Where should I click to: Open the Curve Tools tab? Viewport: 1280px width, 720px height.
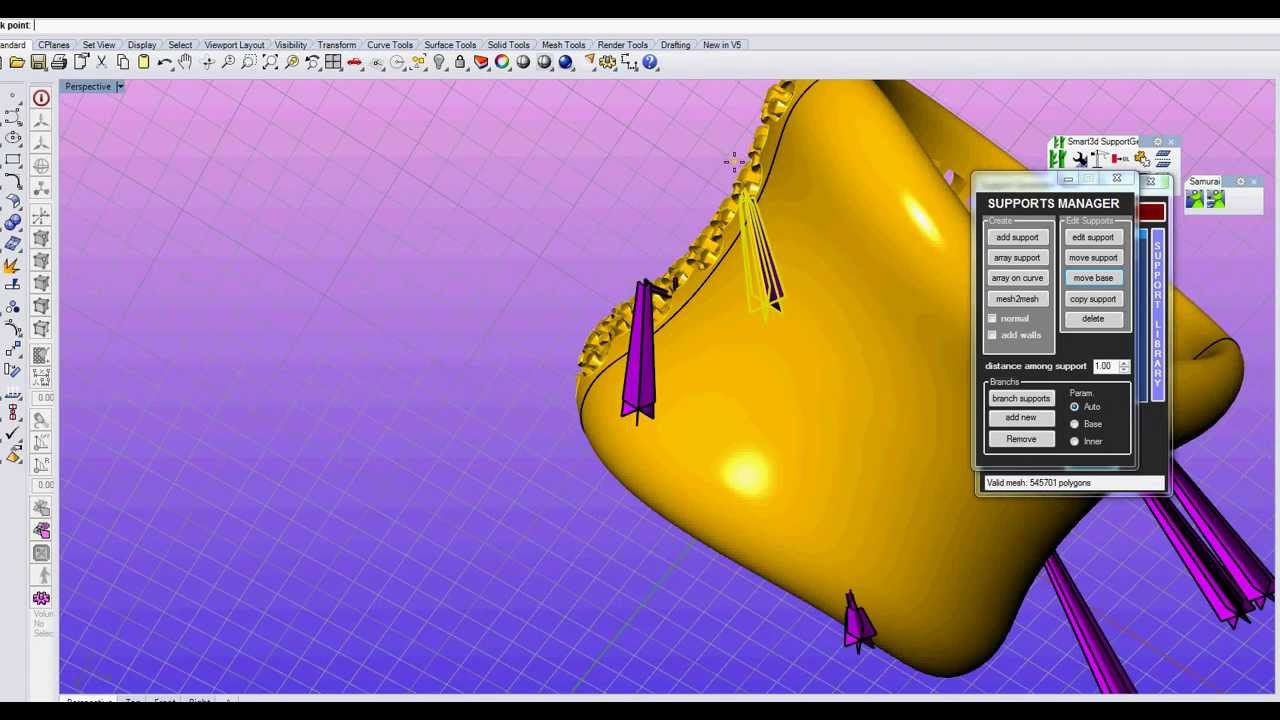point(390,45)
